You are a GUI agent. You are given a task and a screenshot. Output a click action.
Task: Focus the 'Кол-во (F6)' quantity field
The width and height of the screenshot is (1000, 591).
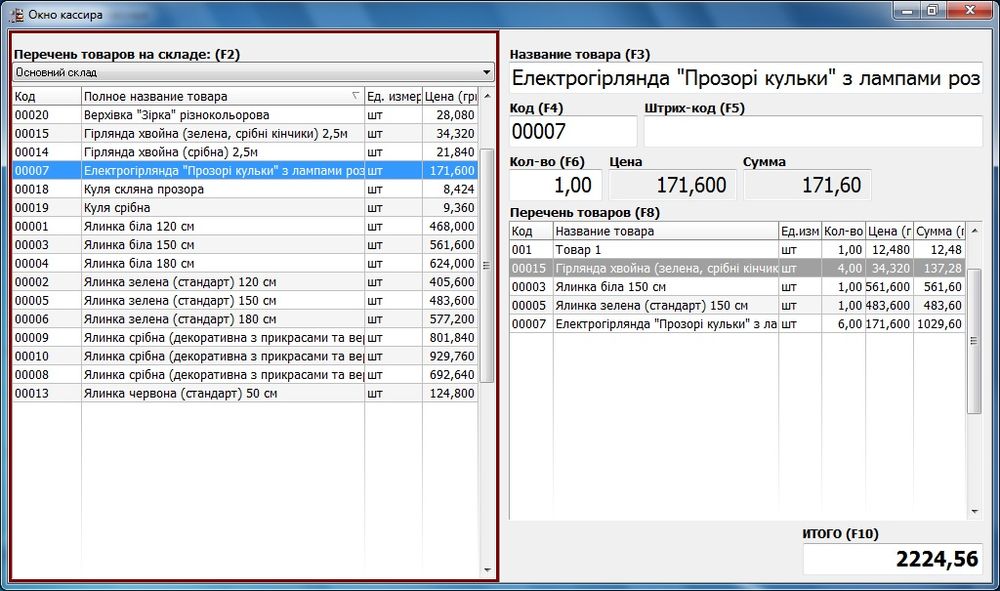tap(555, 185)
